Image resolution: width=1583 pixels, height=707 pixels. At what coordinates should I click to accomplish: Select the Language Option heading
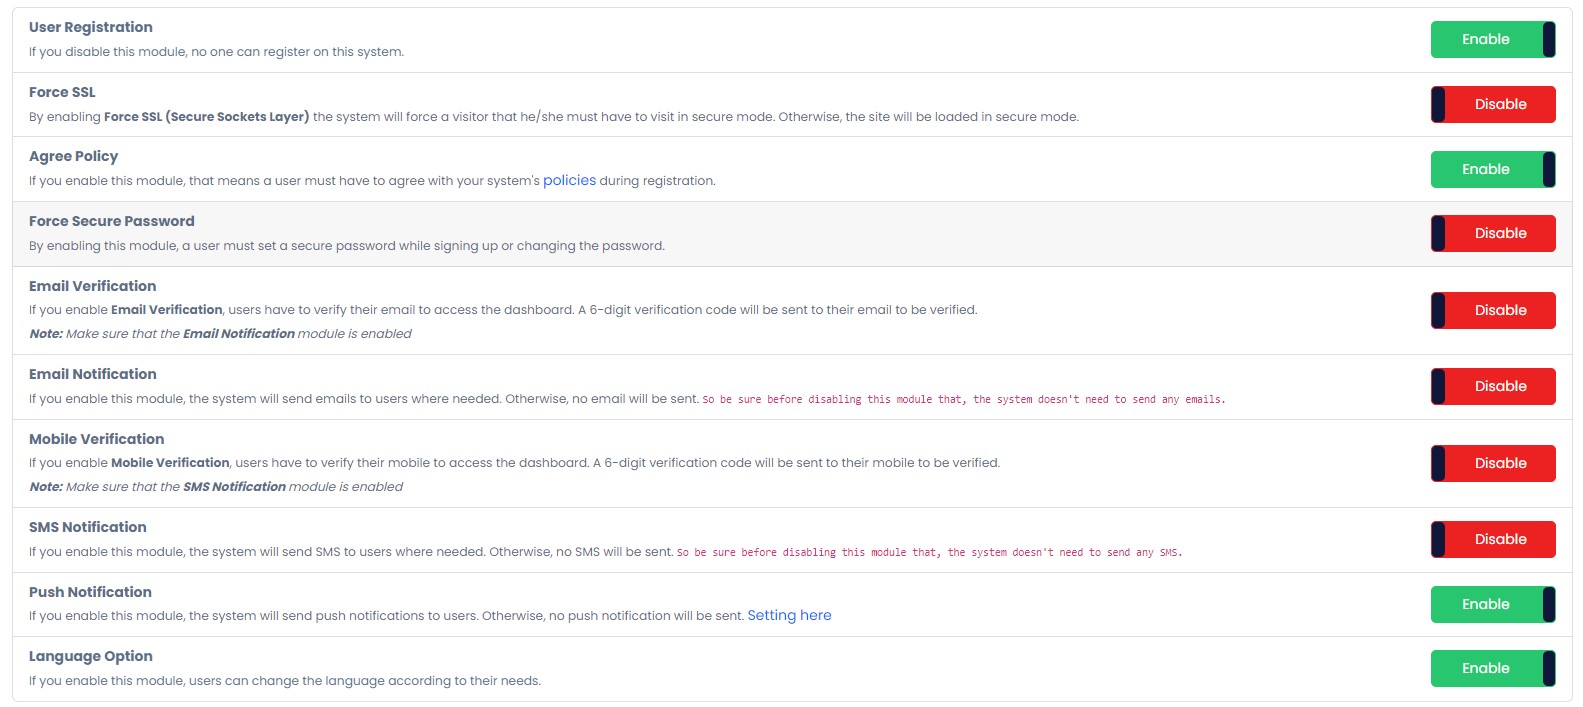(x=90, y=656)
